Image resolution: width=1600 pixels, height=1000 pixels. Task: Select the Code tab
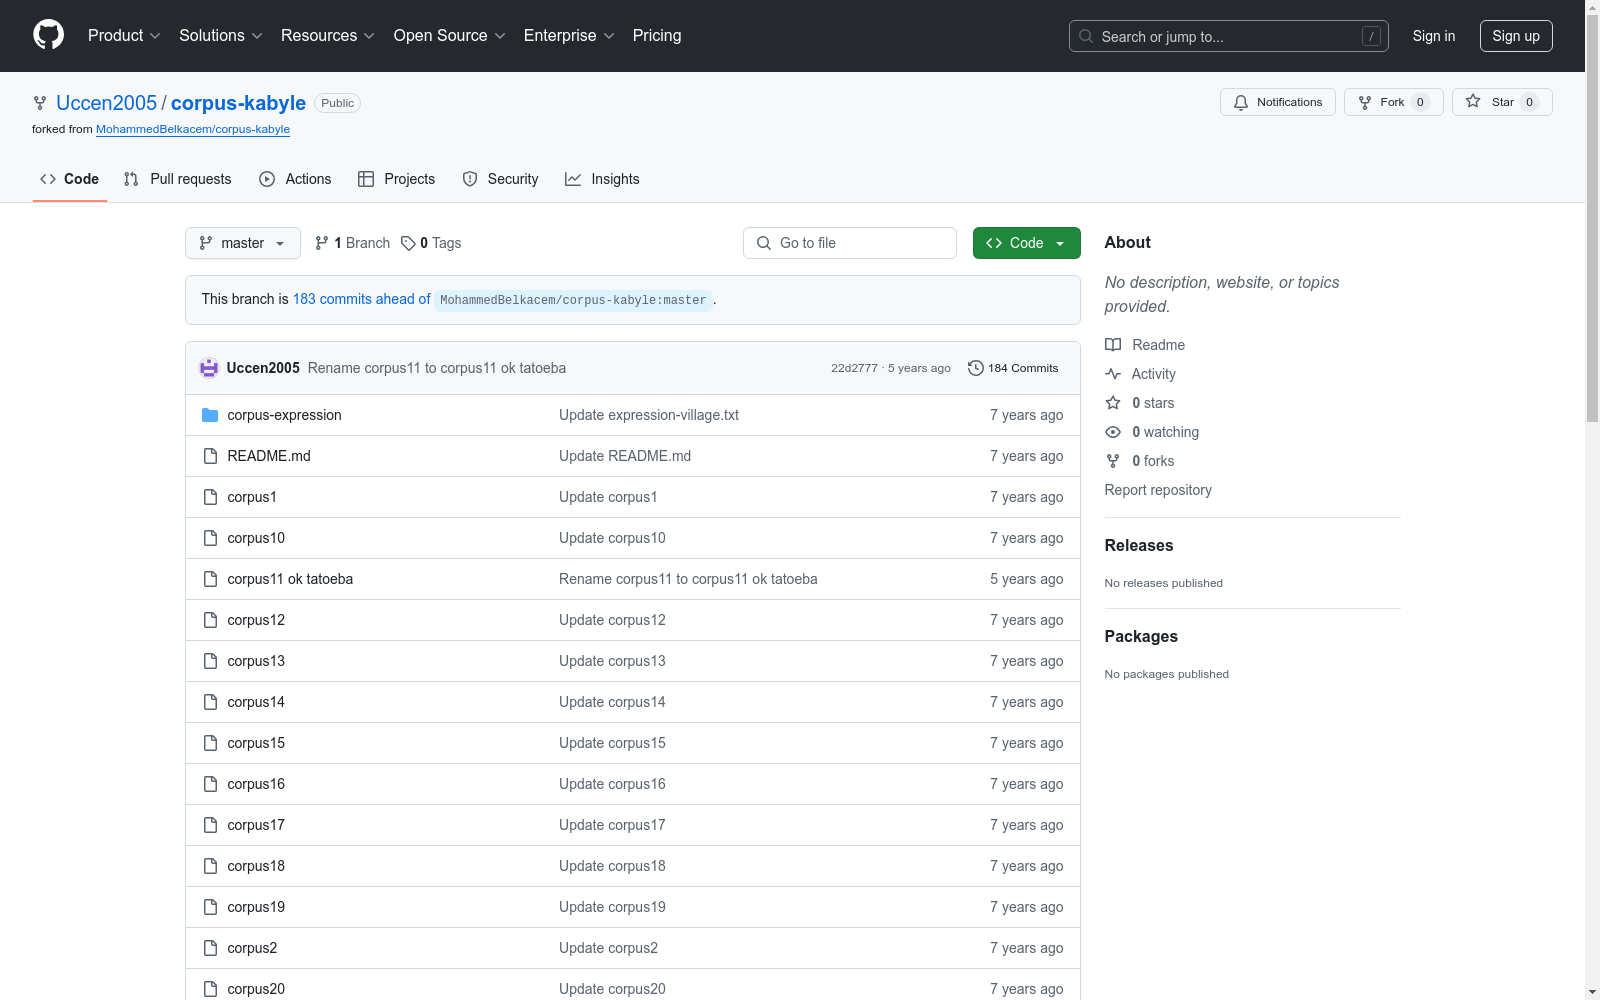coord(69,179)
